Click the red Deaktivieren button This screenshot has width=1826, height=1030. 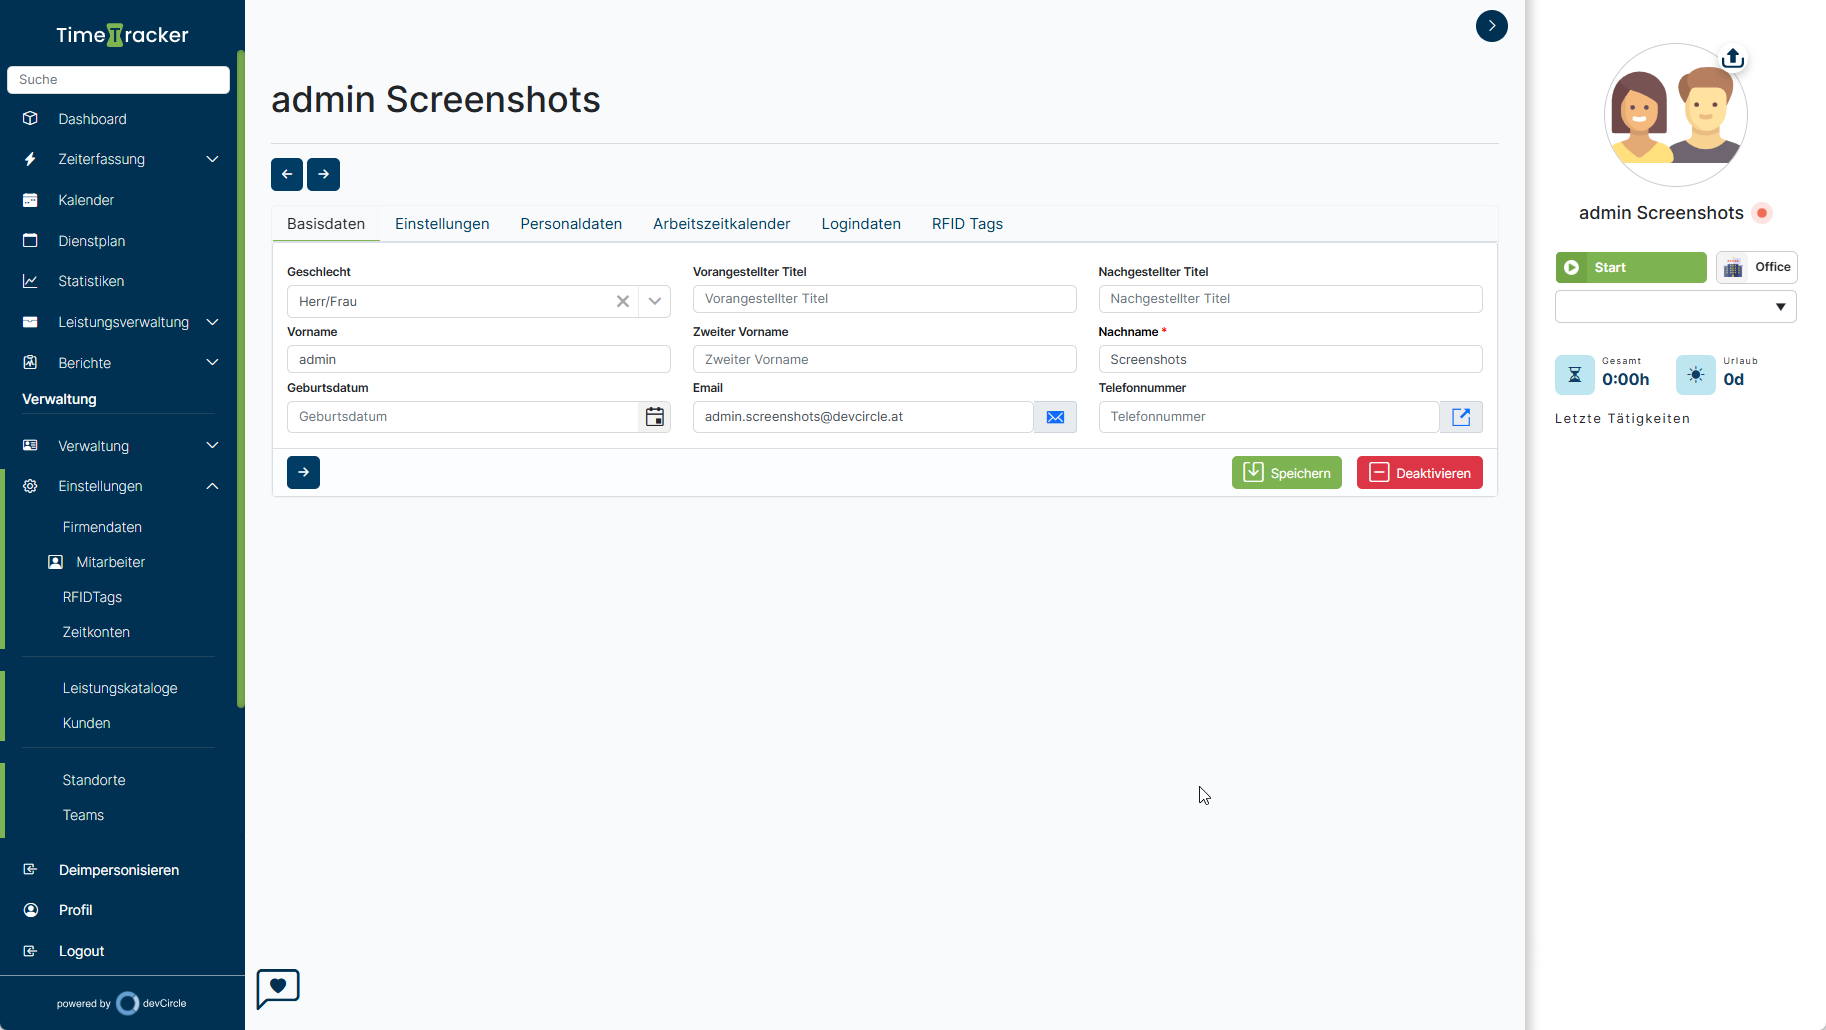pos(1420,473)
